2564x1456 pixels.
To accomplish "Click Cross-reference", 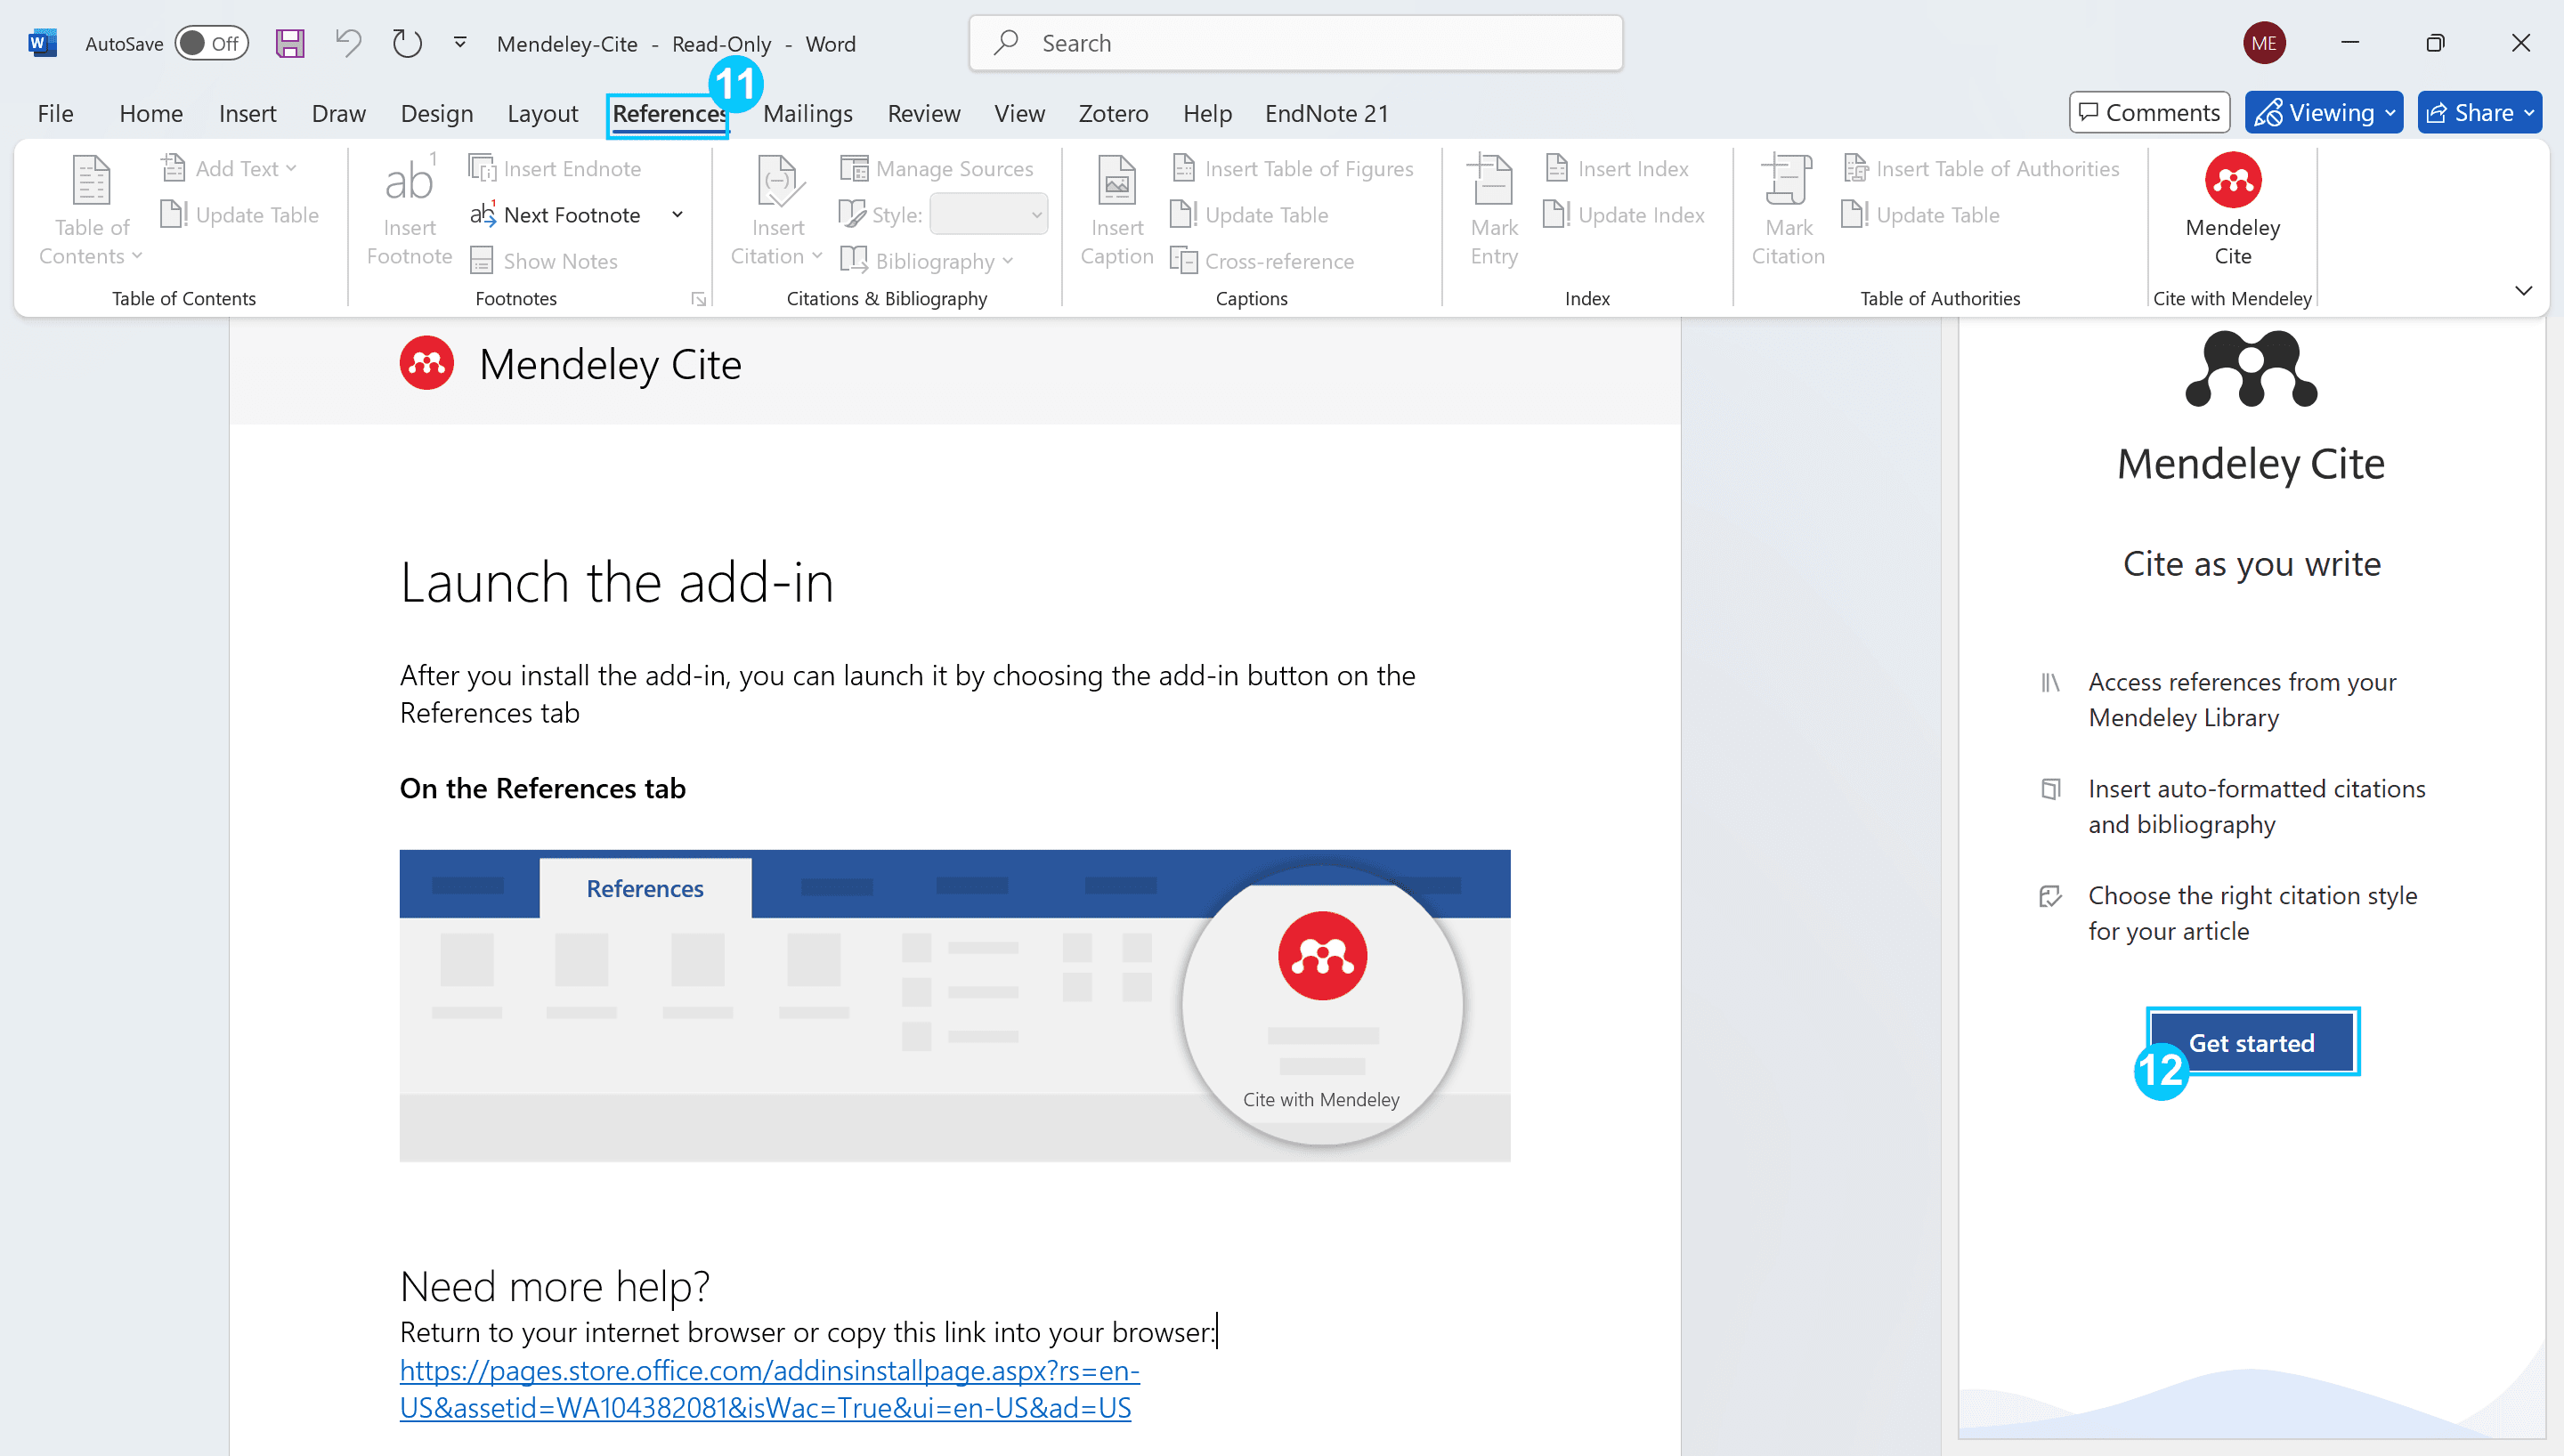I will coord(1263,260).
